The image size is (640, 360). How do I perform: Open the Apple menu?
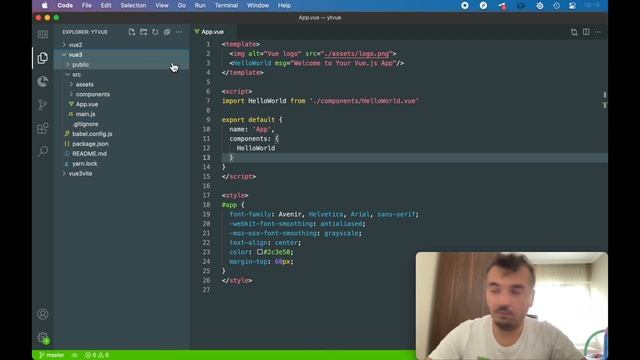point(44,5)
